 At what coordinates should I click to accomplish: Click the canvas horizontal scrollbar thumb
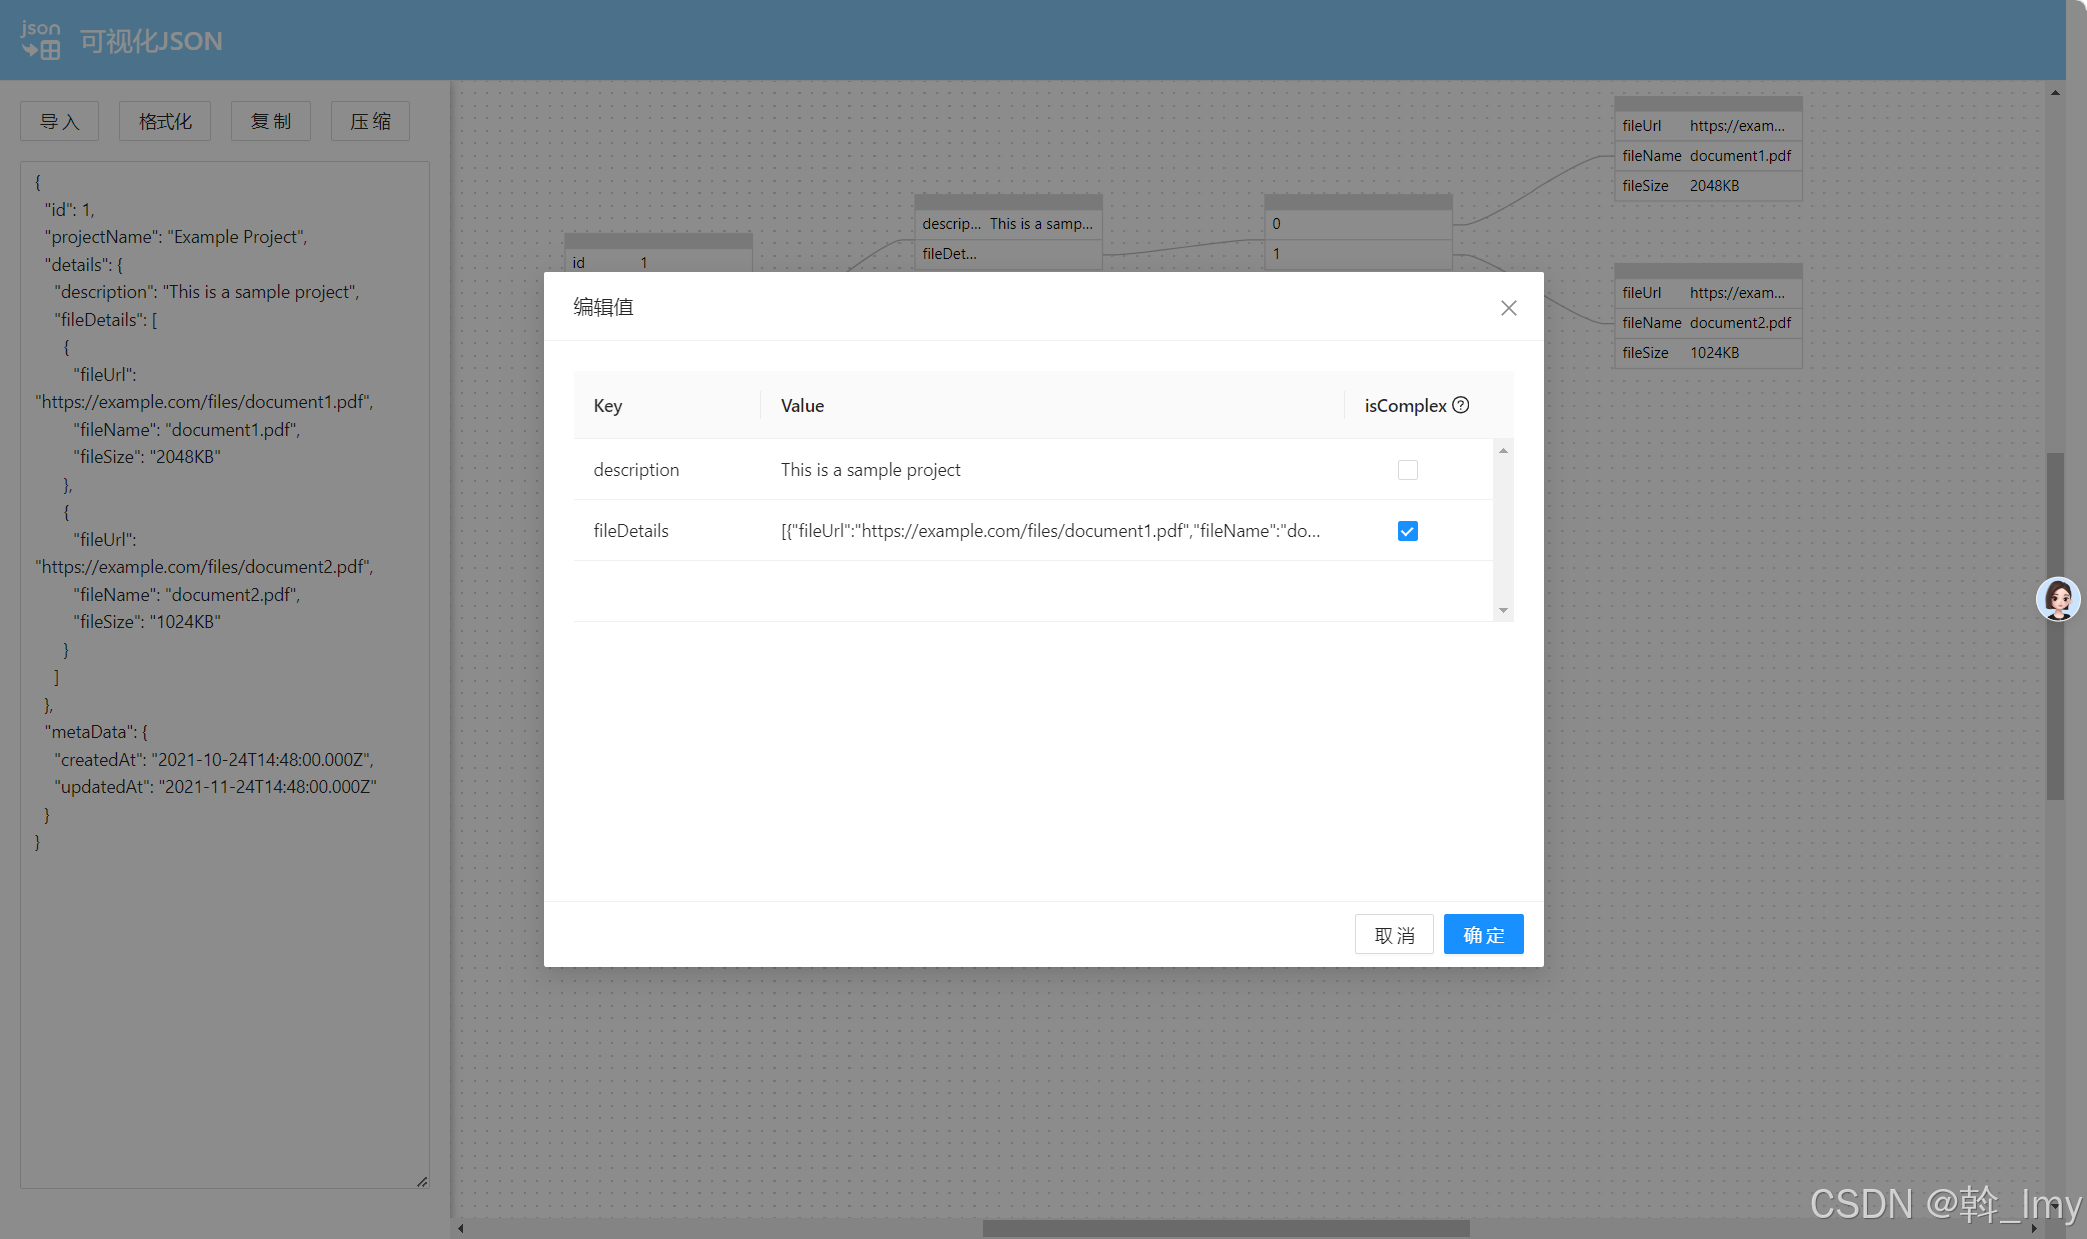tap(1225, 1228)
